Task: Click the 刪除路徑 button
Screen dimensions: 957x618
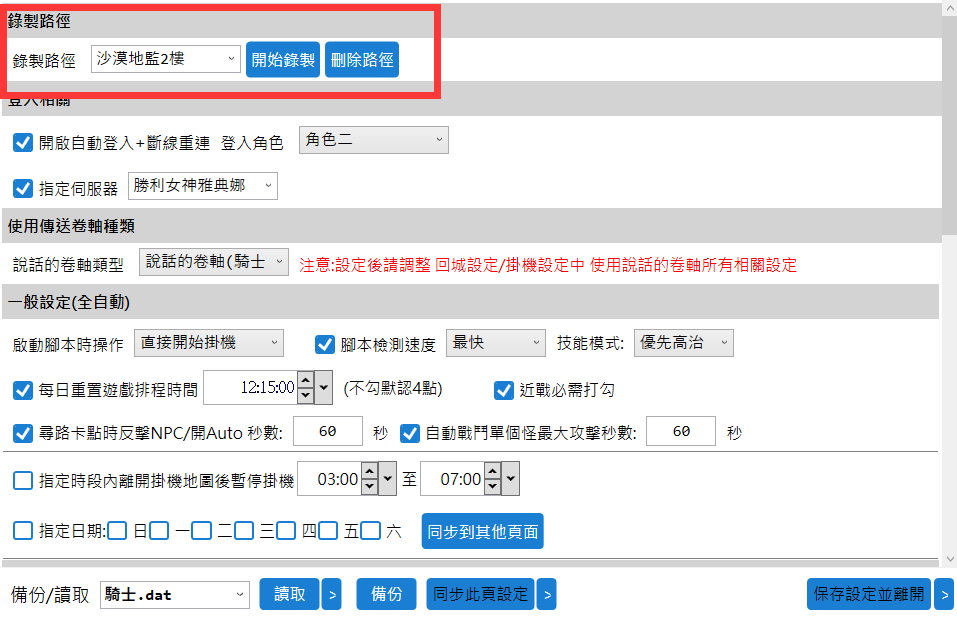Action: [362, 60]
